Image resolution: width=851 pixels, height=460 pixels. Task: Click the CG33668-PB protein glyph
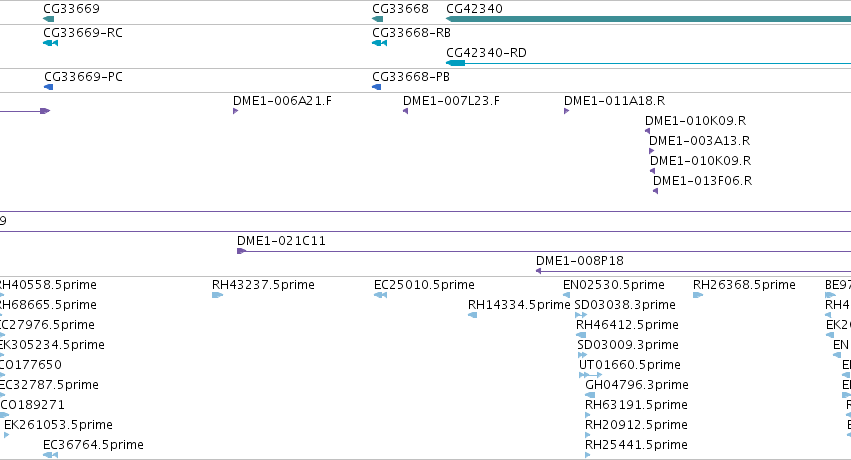coord(377,87)
